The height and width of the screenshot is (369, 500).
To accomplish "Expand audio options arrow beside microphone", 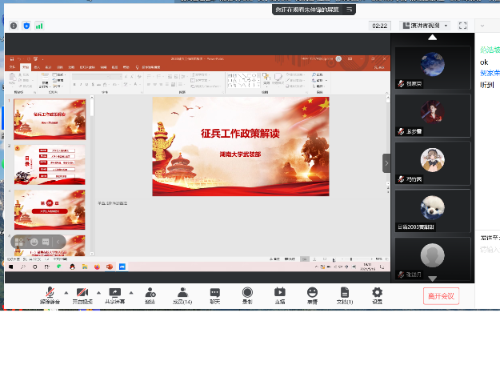I will pos(66,293).
